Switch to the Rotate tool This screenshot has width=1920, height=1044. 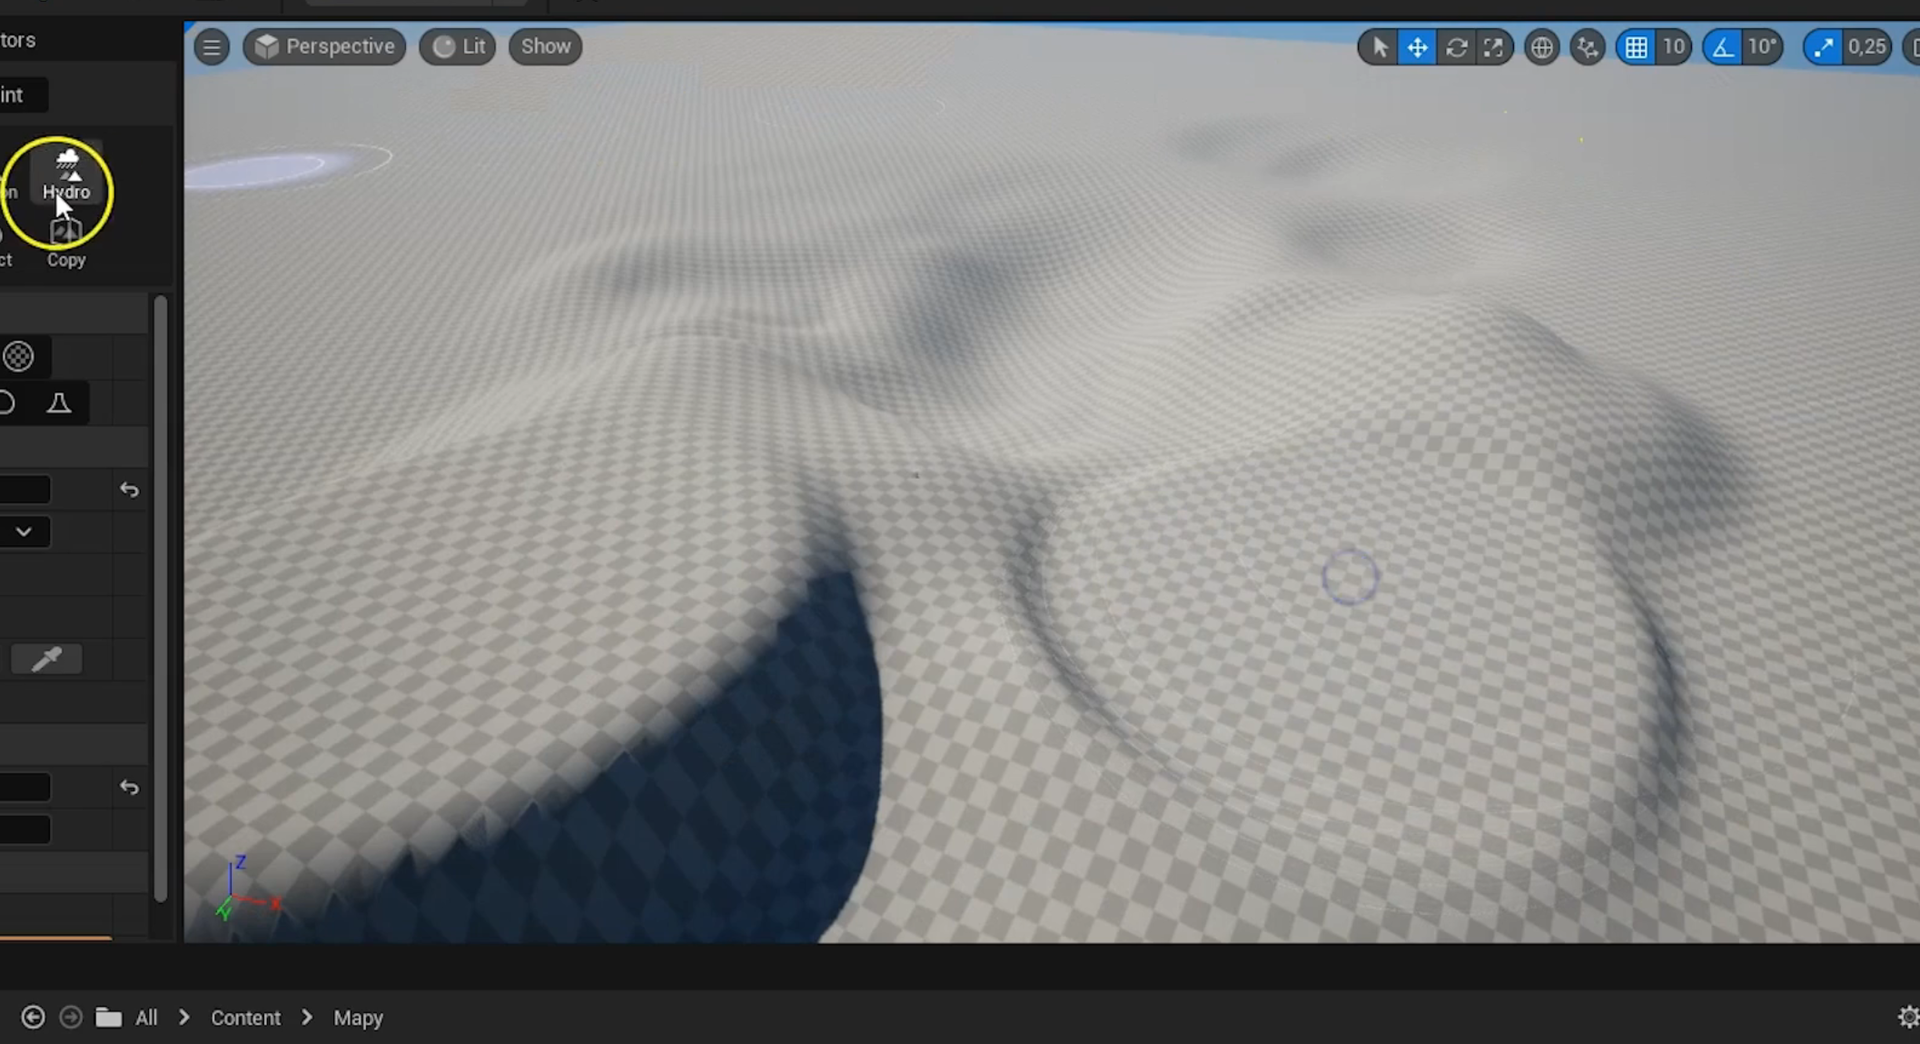(1457, 46)
